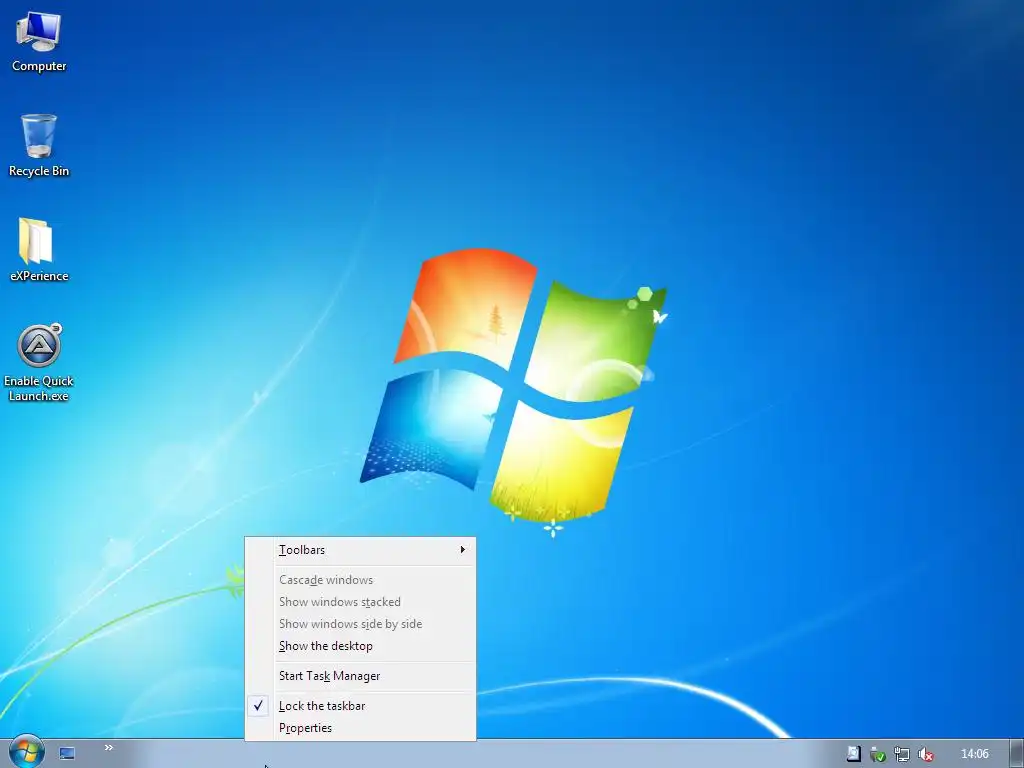Open the taskbar clock showing 14:06
This screenshot has height=768, width=1024.
coord(974,754)
